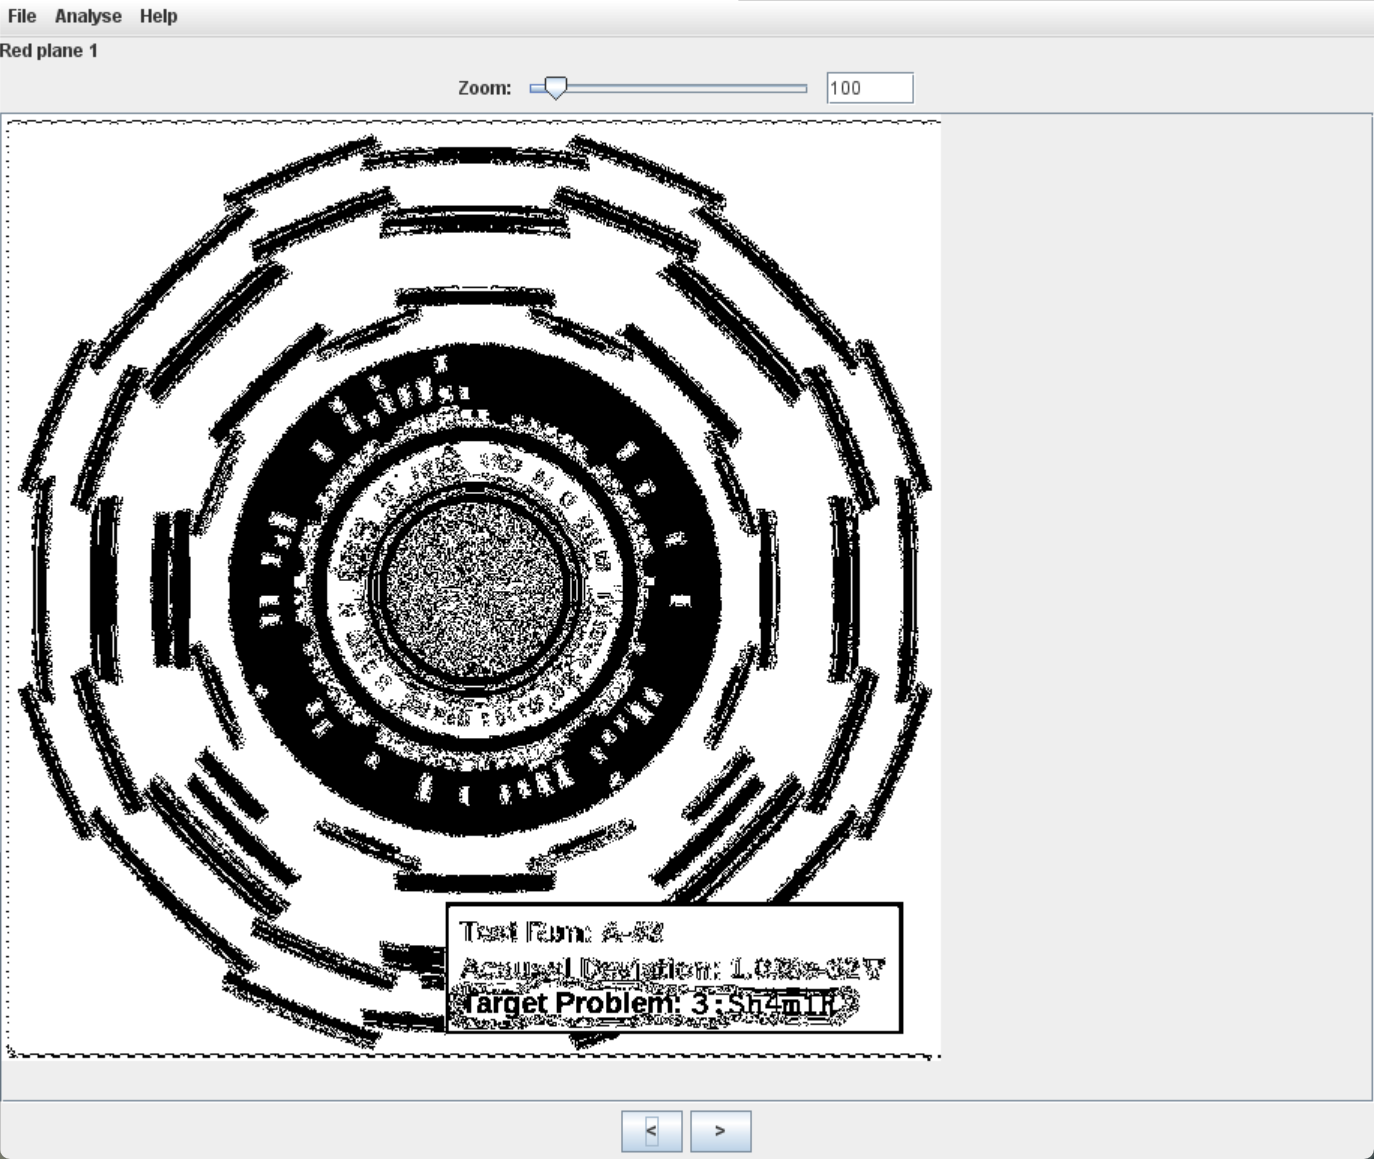Click the Zoom slider handle
Image resolution: width=1374 pixels, height=1159 pixels.
tap(554, 88)
